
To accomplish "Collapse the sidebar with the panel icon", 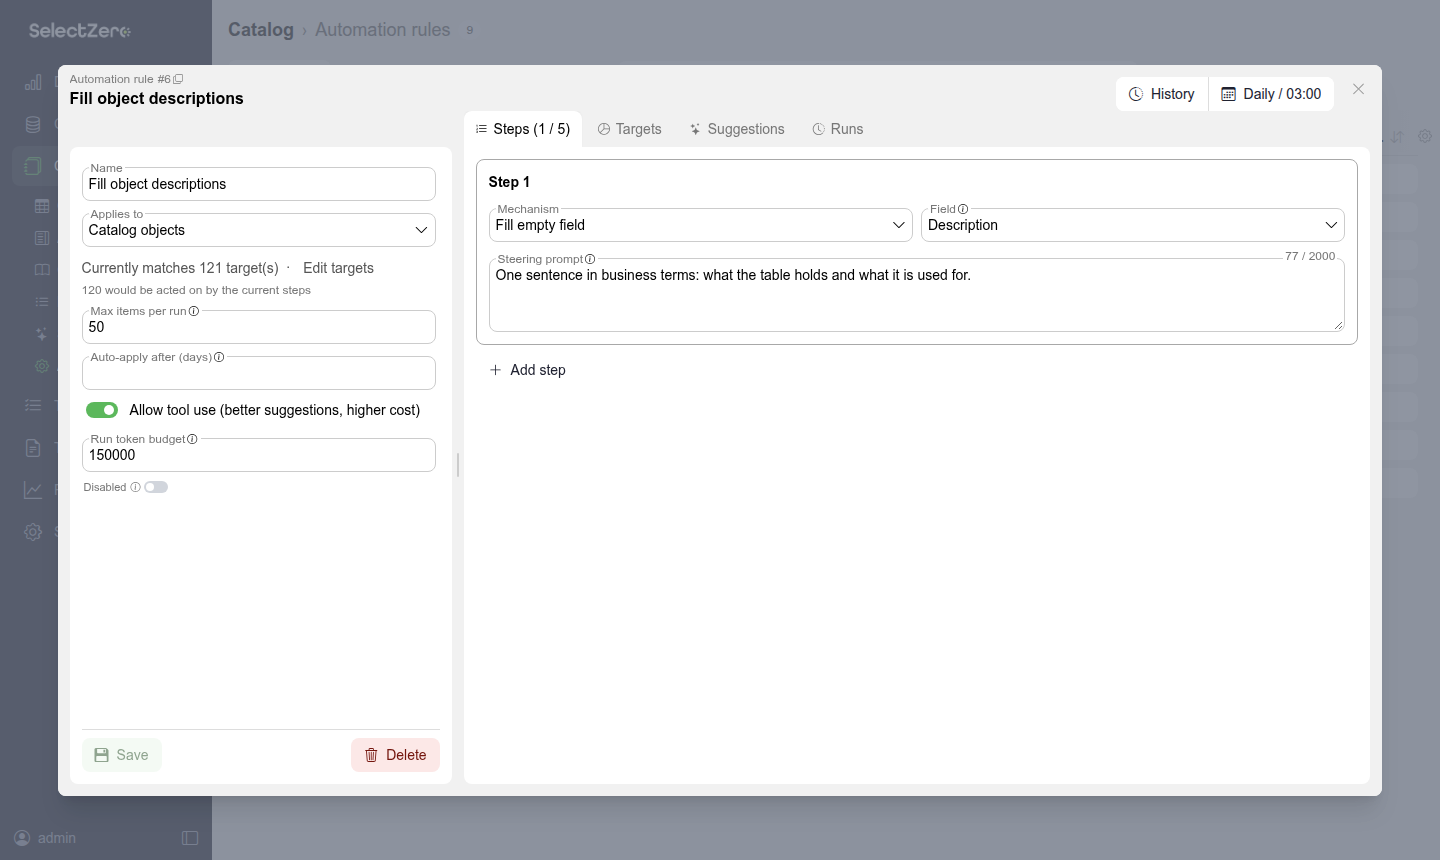I will [x=190, y=838].
